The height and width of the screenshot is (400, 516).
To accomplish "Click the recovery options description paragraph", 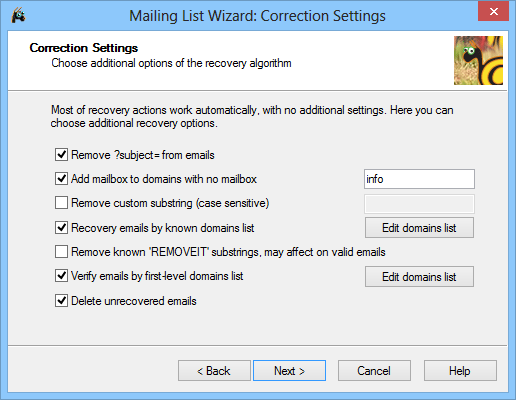I will pos(252,117).
